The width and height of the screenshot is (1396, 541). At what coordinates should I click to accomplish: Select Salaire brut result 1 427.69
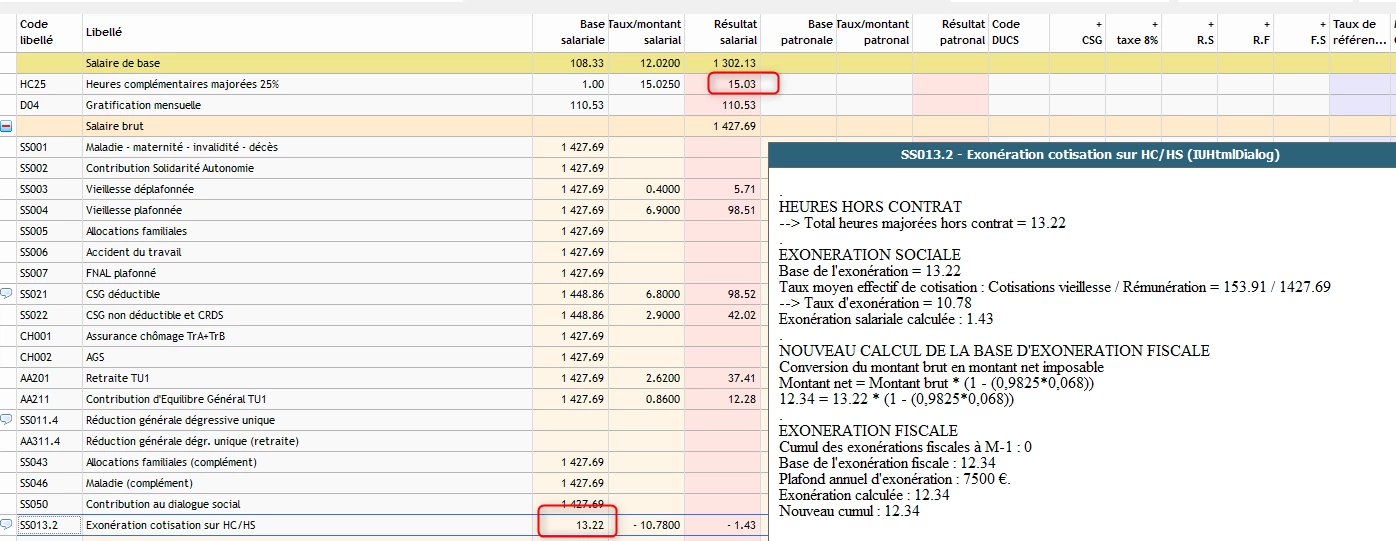pos(734,126)
